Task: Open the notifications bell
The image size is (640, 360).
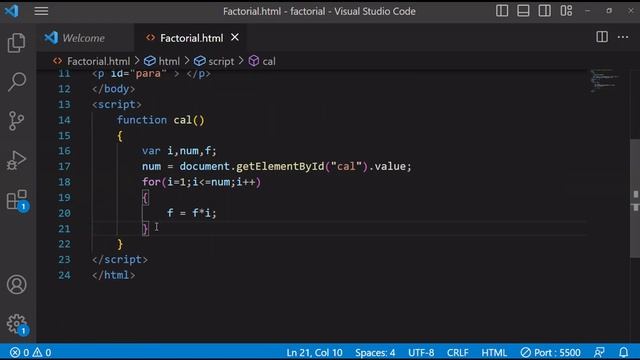Action: [623, 352]
